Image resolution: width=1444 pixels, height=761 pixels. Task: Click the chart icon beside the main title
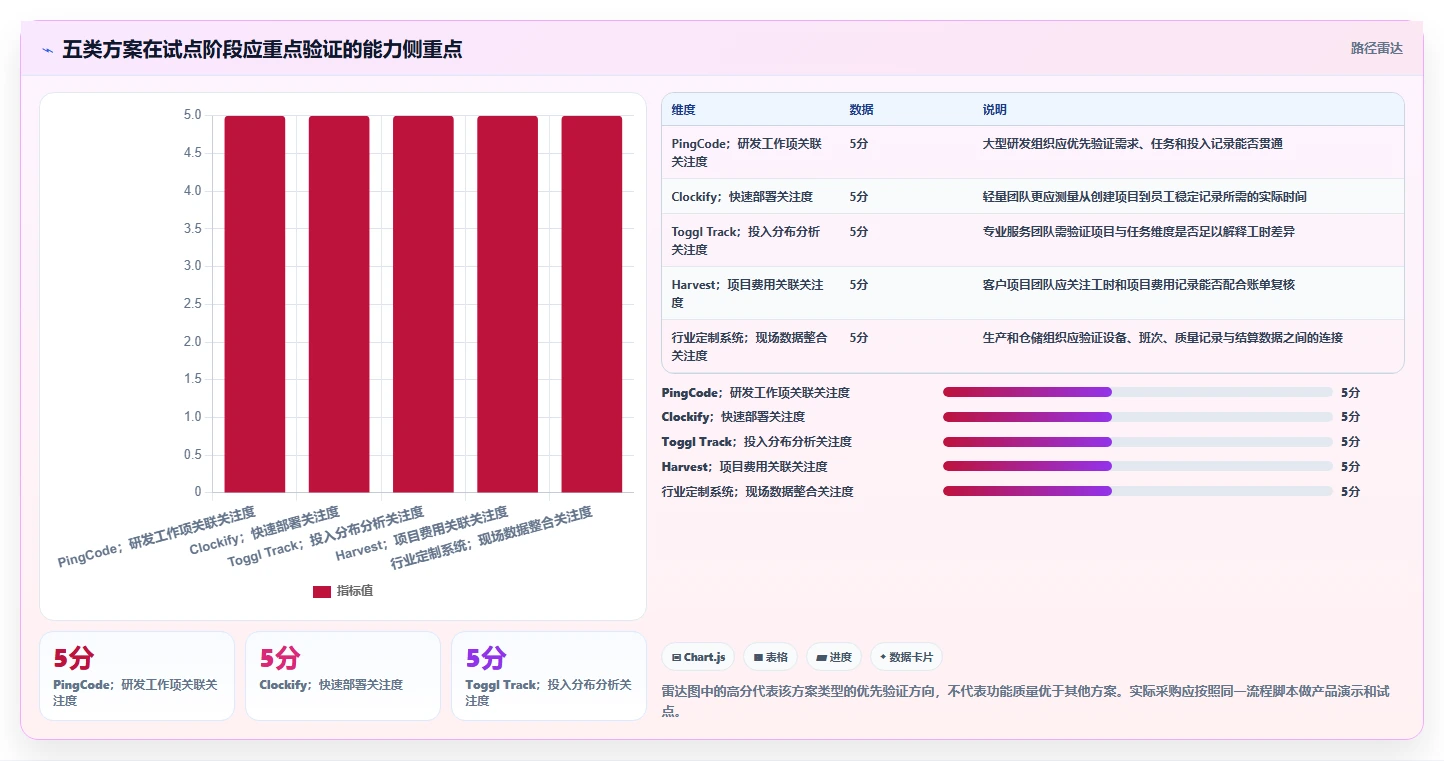point(47,50)
